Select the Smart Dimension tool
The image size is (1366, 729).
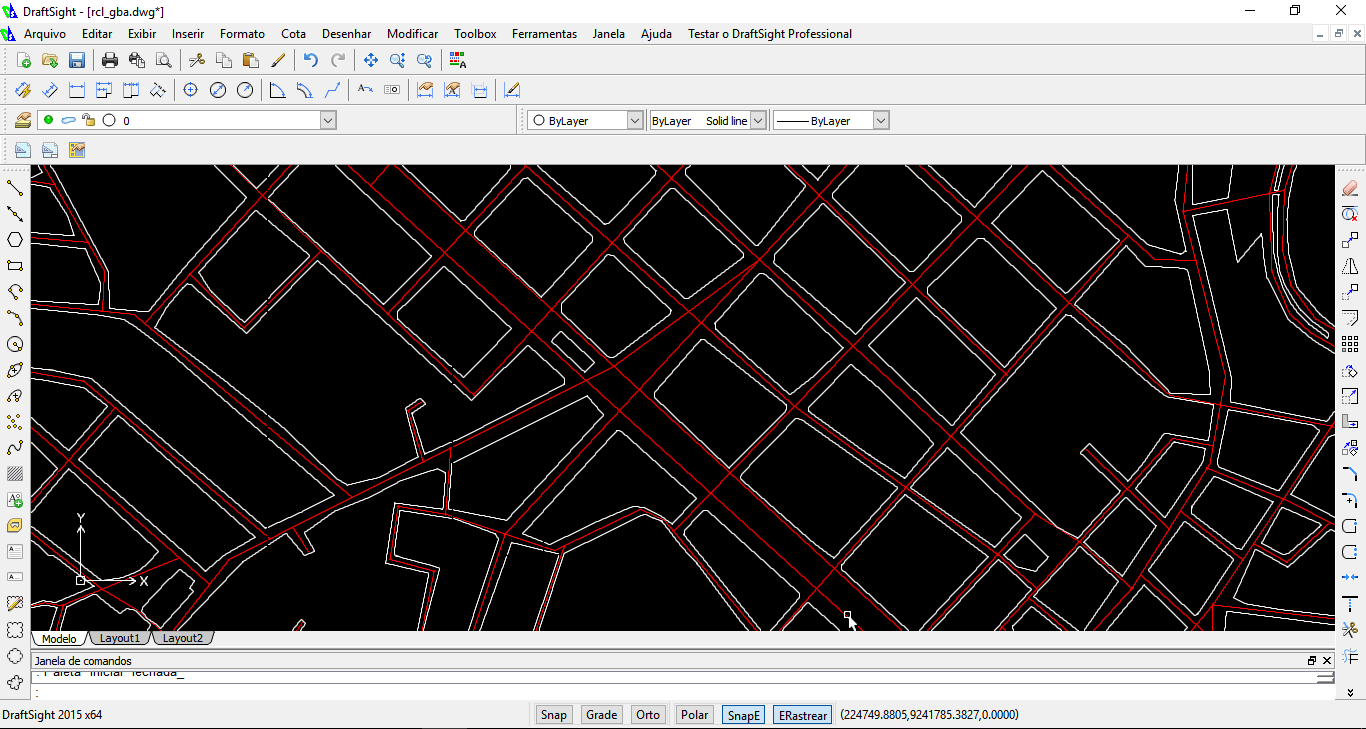coord(22,90)
